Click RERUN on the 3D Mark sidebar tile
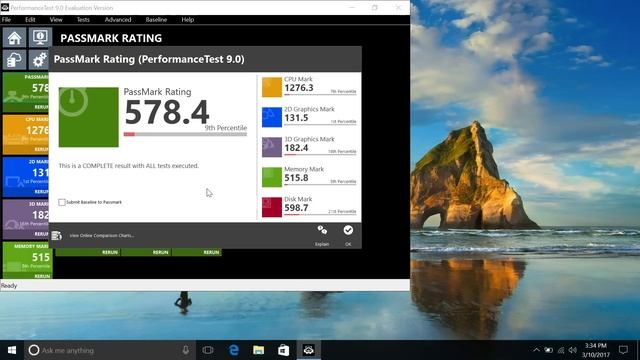The height and width of the screenshot is (360, 640). 41,234
